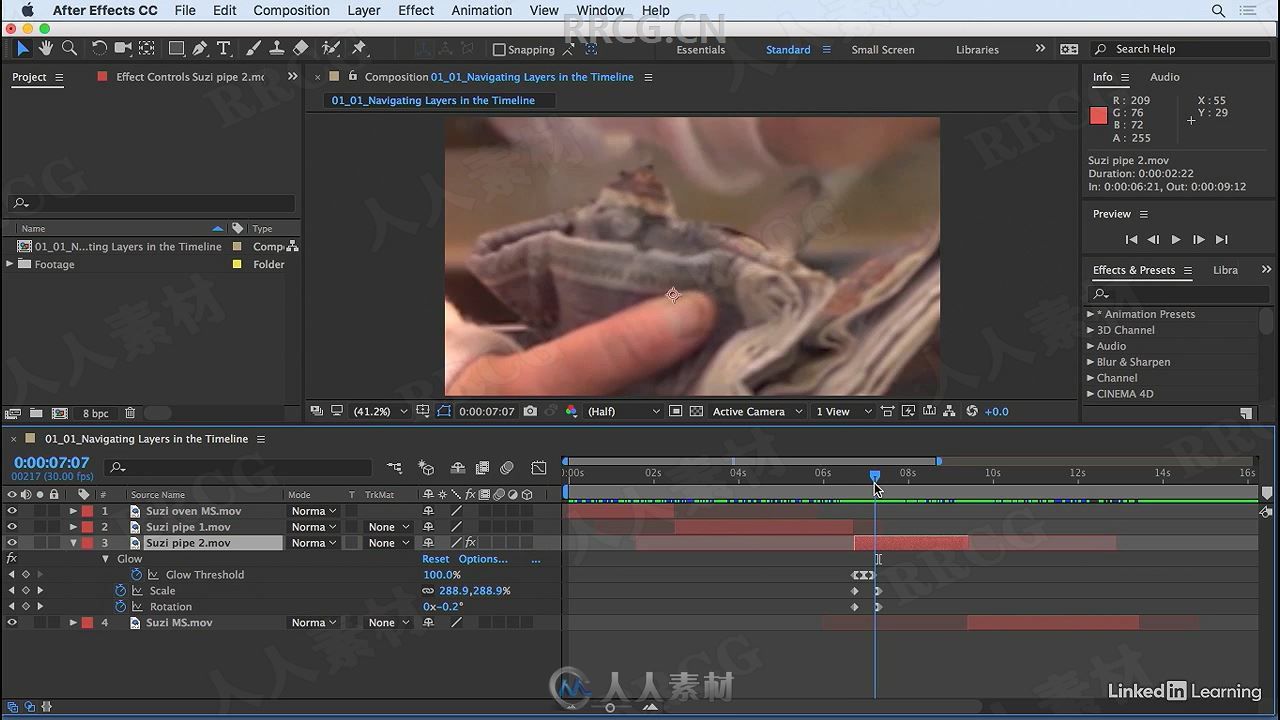The image size is (1280, 720).
Task: Select the Brush tool
Action: tap(253, 48)
